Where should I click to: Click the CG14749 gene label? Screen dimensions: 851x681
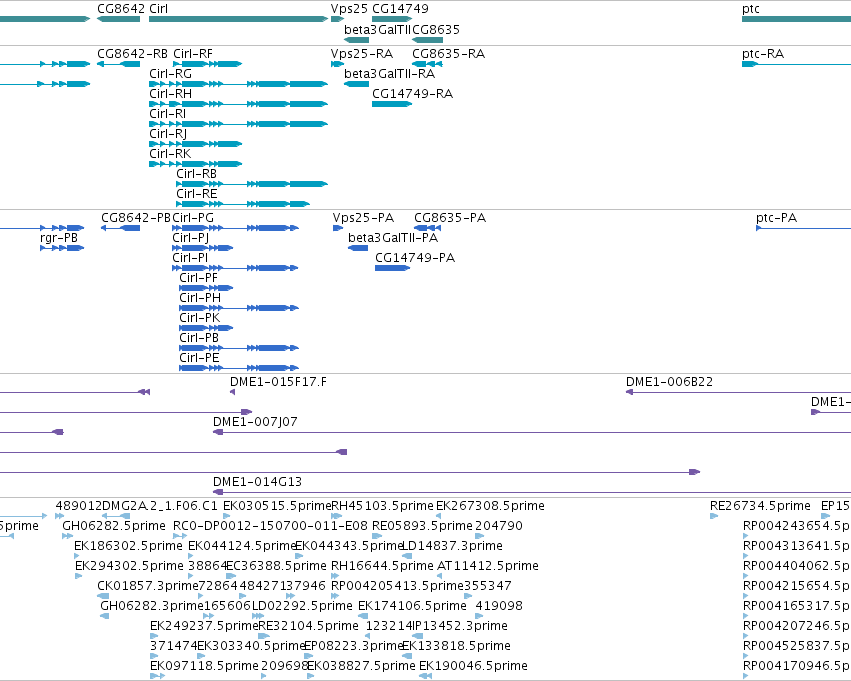401,9
